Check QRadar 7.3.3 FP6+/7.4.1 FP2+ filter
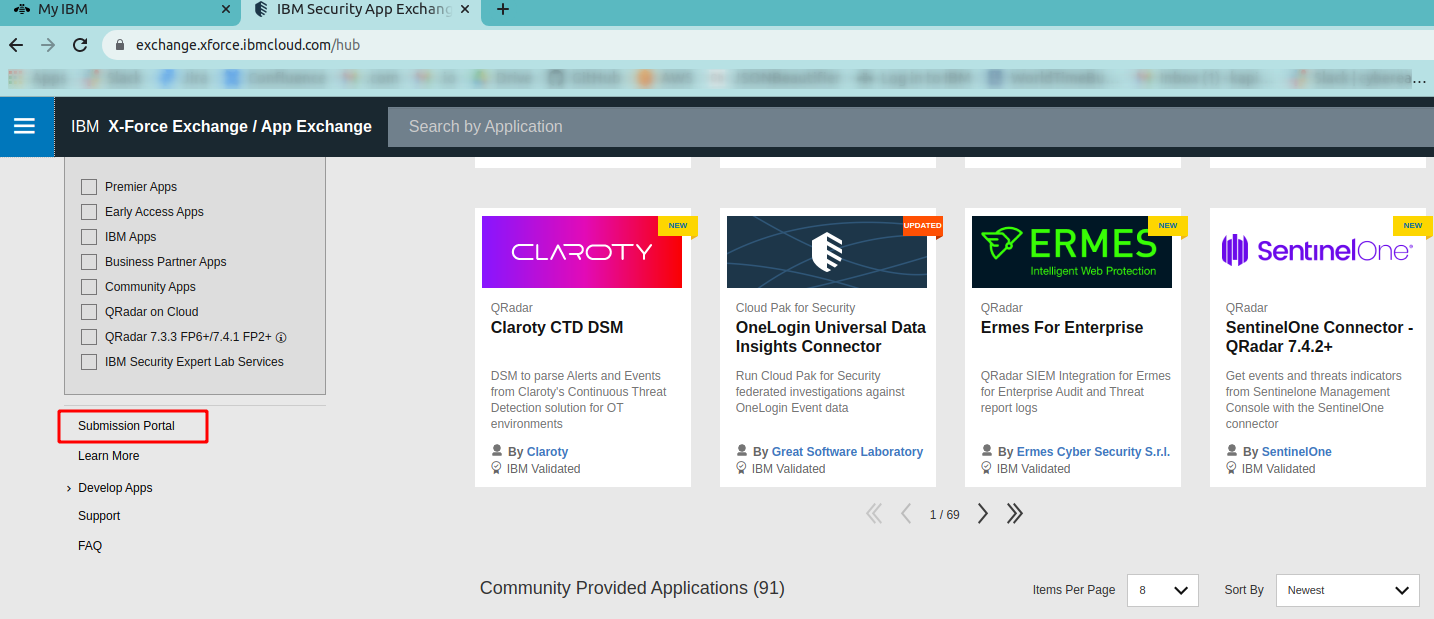This screenshot has width=1434, height=619. pos(89,337)
